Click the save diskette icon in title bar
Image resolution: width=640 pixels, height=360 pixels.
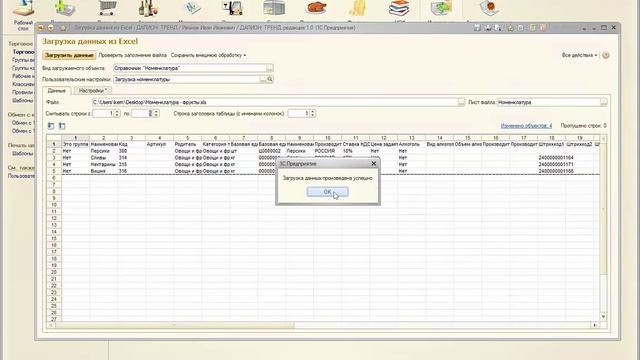(x=477, y=28)
